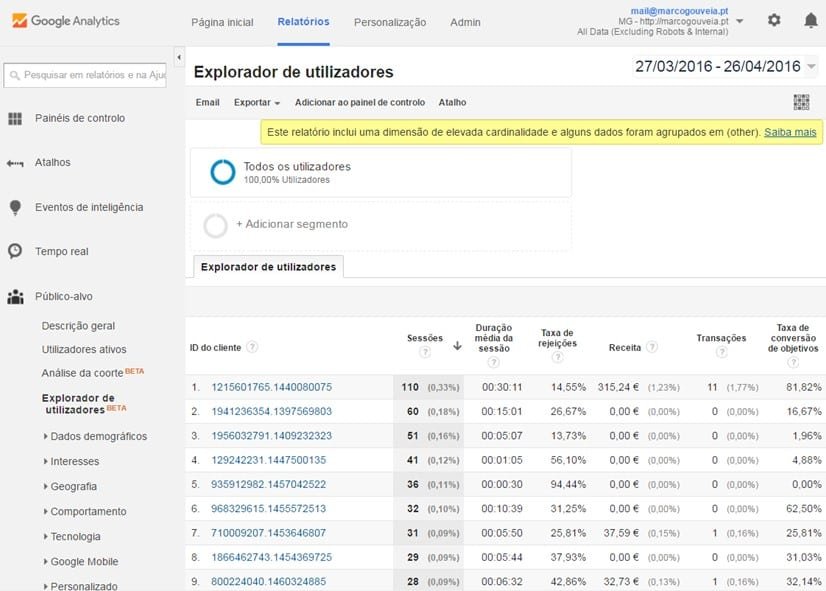Open the Exportar dropdown
Image resolution: width=826 pixels, height=591 pixels.
[x=256, y=102]
